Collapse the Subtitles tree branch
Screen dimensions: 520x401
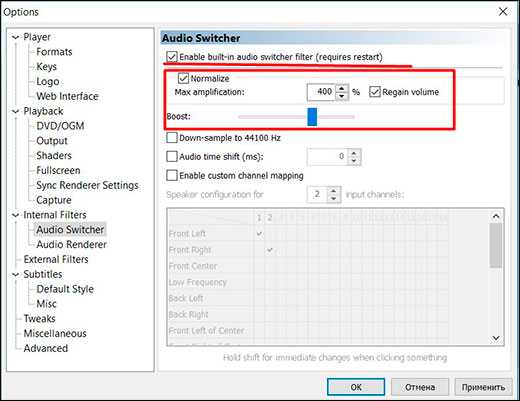tap(15, 274)
